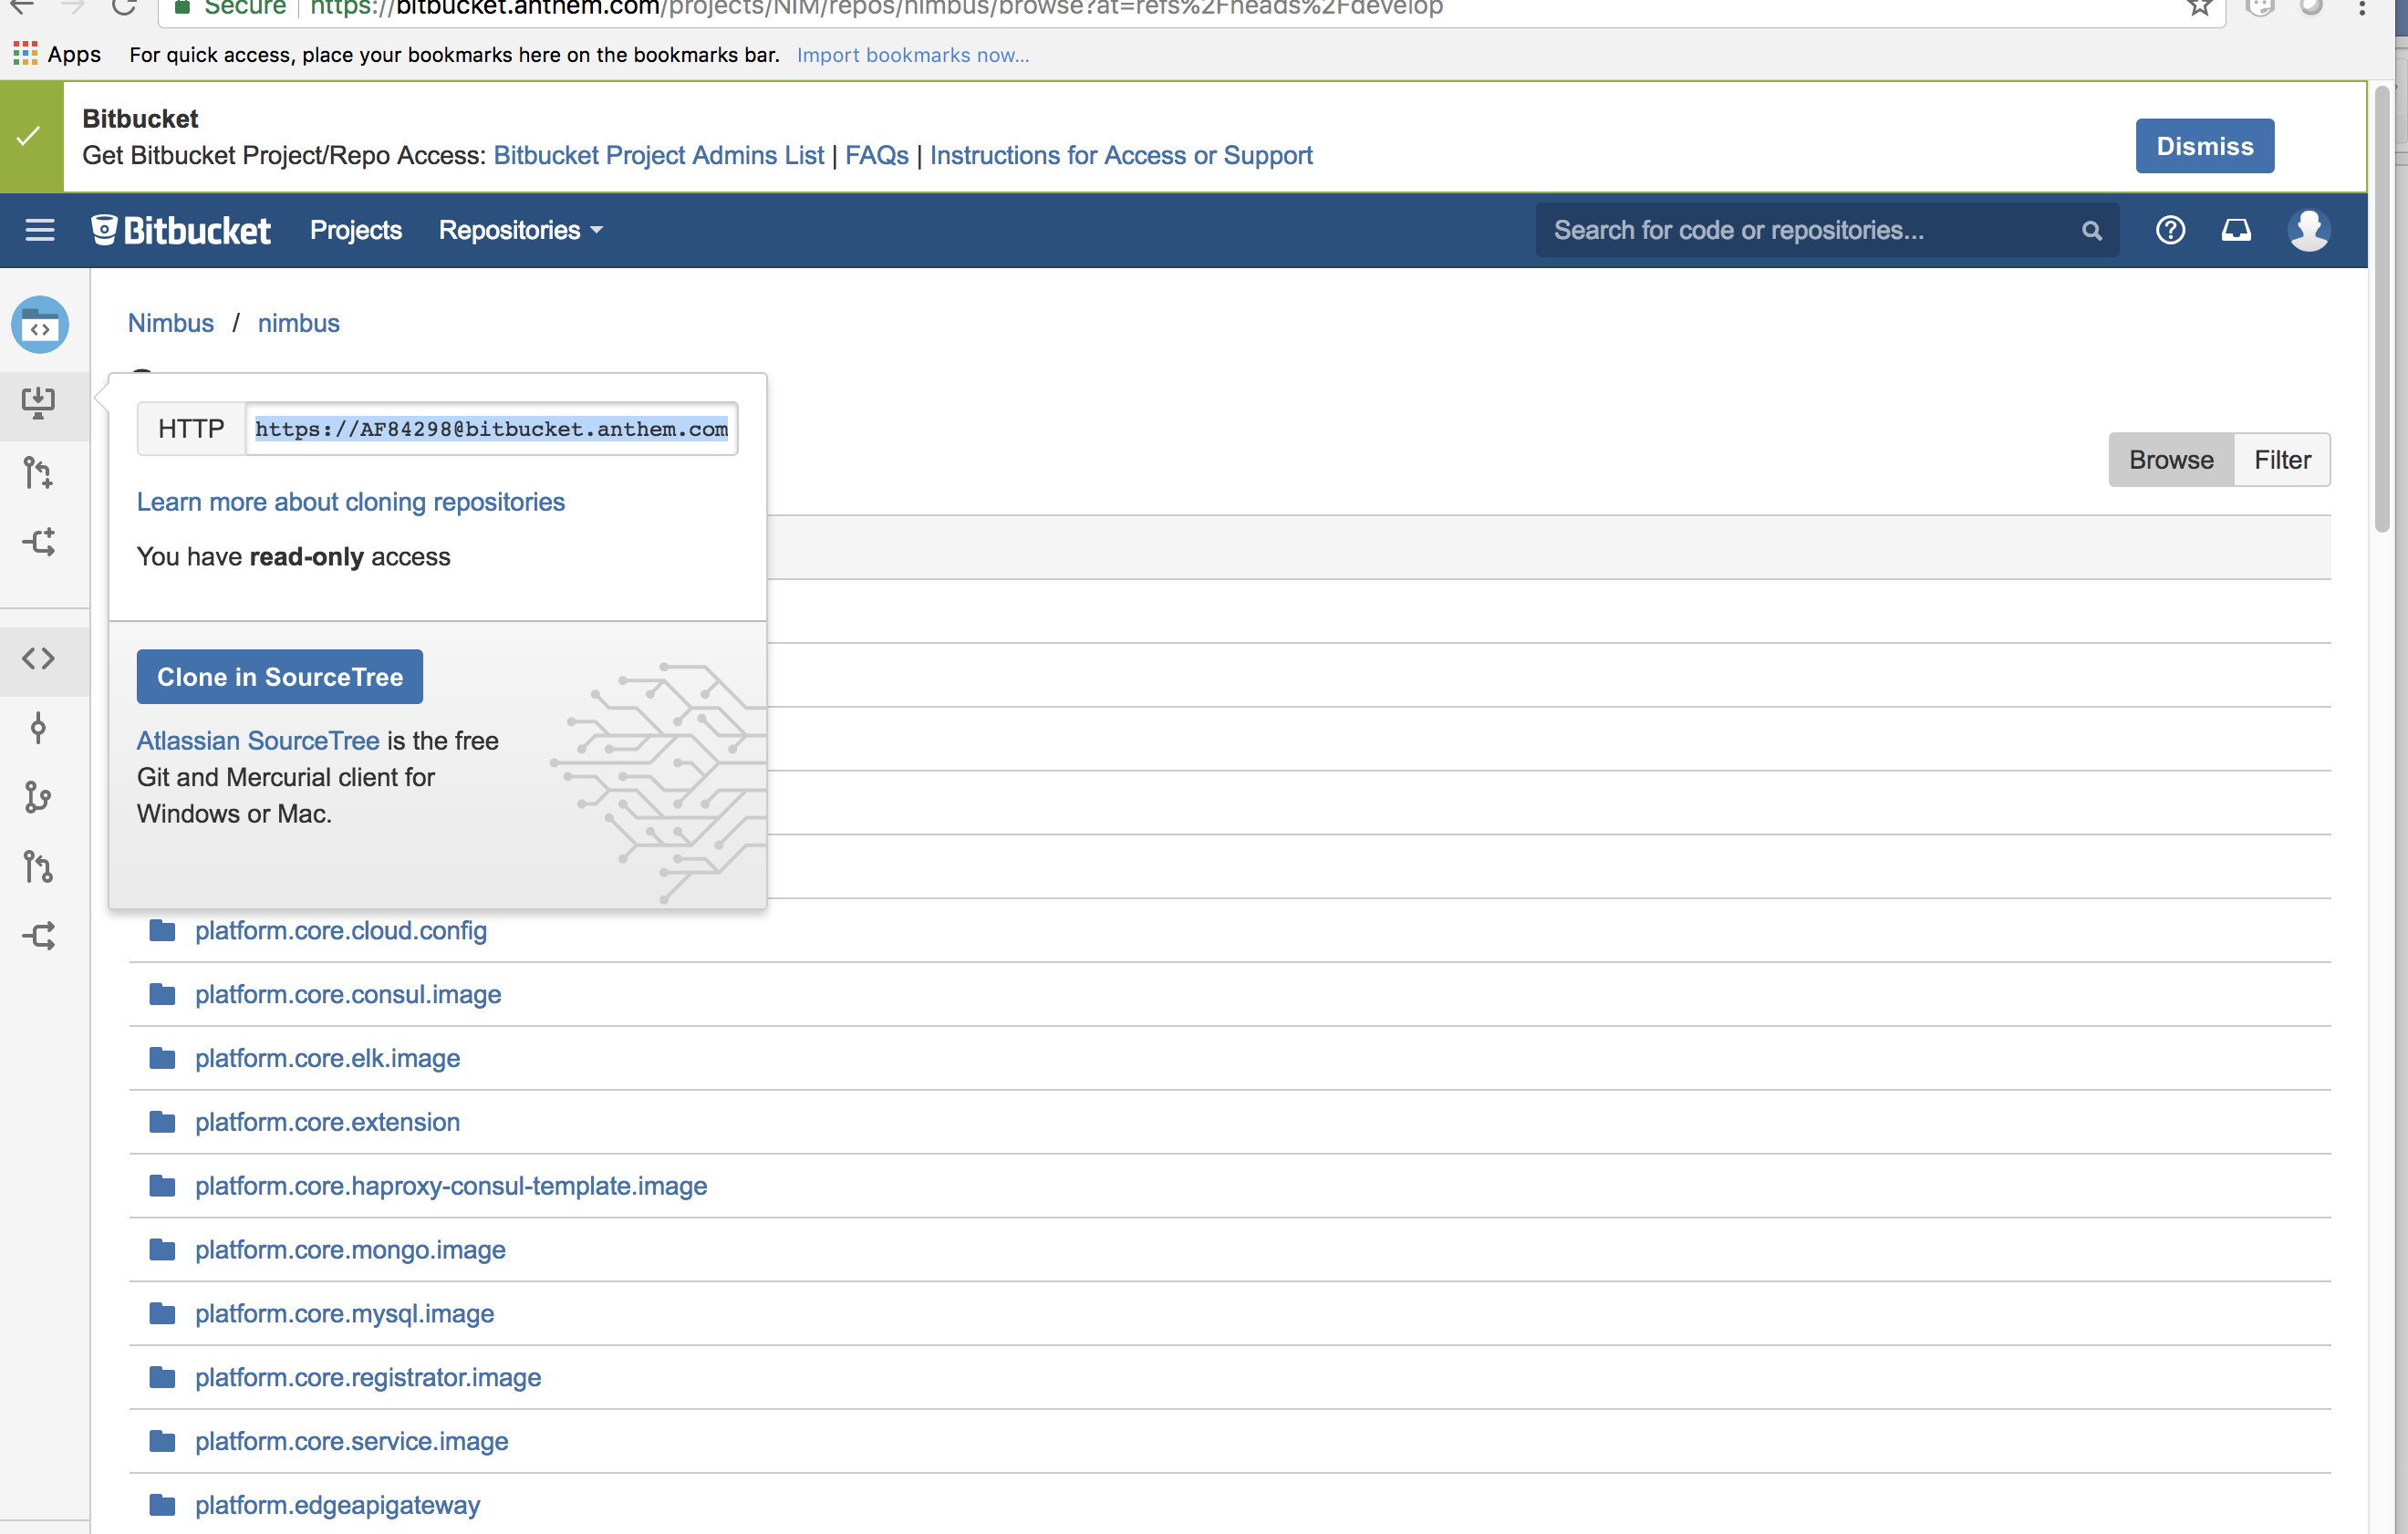This screenshot has width=2408, height=1534.
Task: Click the nimbus repository avatar icon
Action: point(39,324)
